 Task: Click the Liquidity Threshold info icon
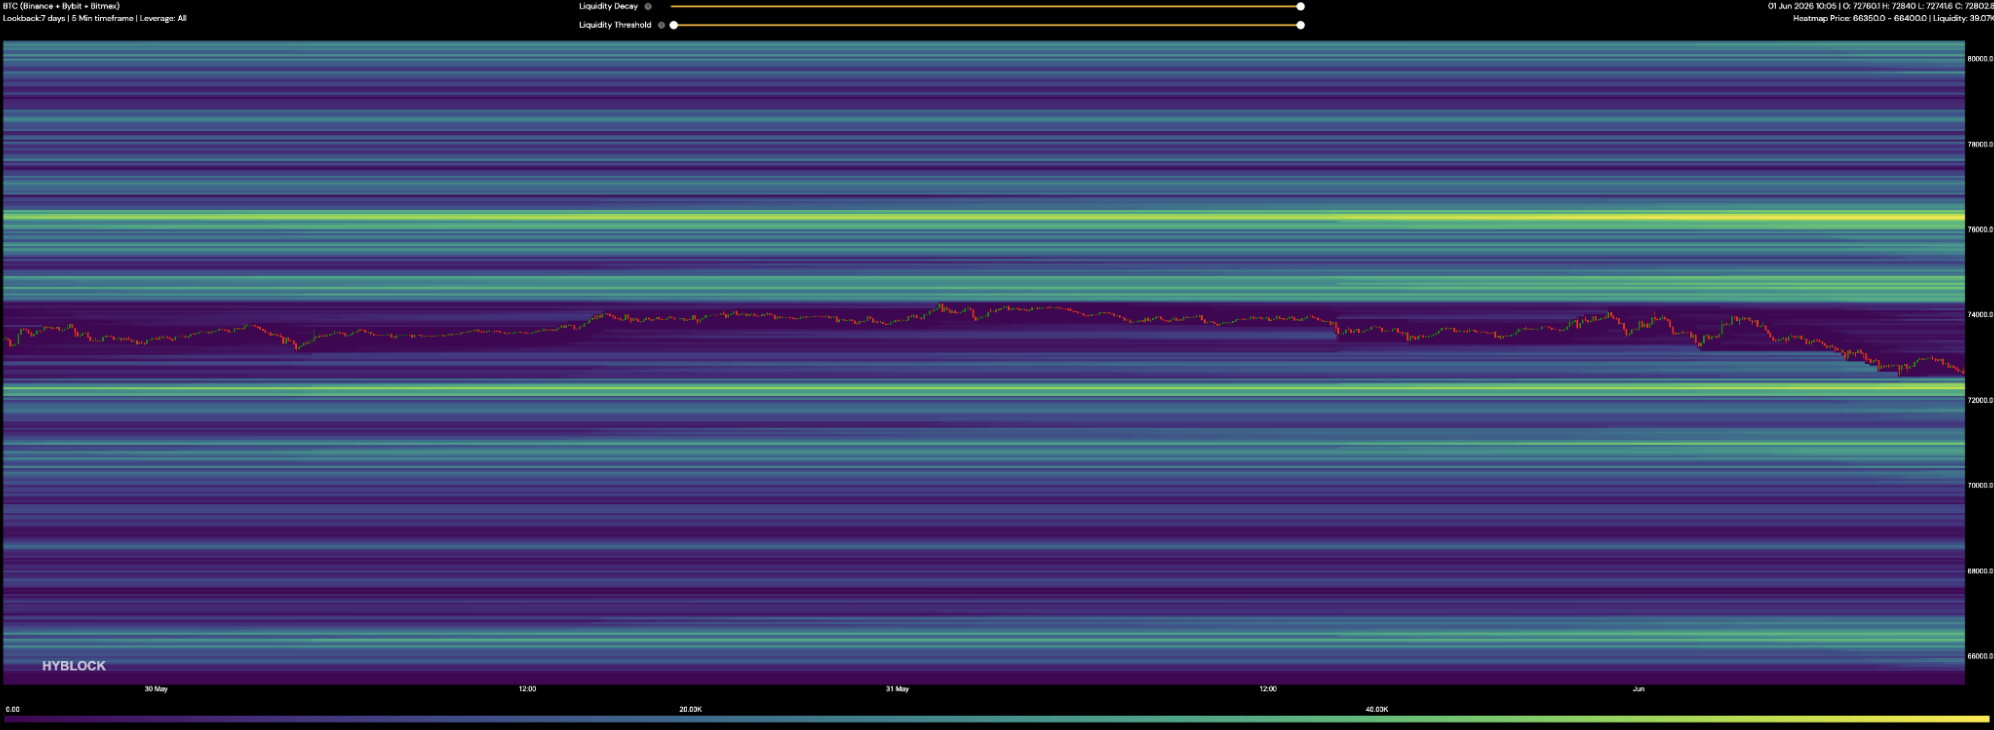[661, 25]
